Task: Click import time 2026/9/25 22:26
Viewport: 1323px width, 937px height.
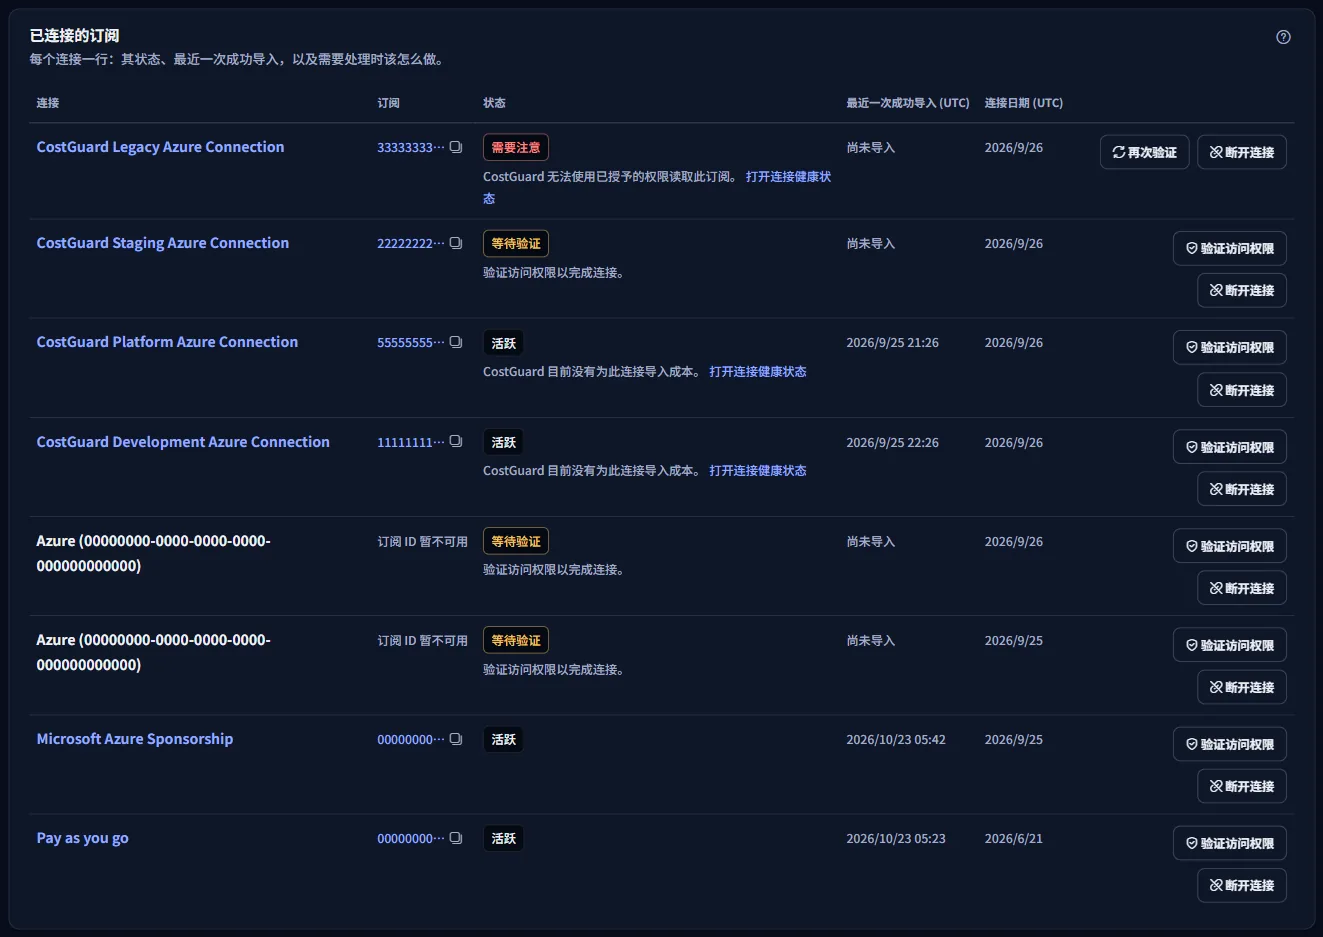Action: (x=892, y=442)
